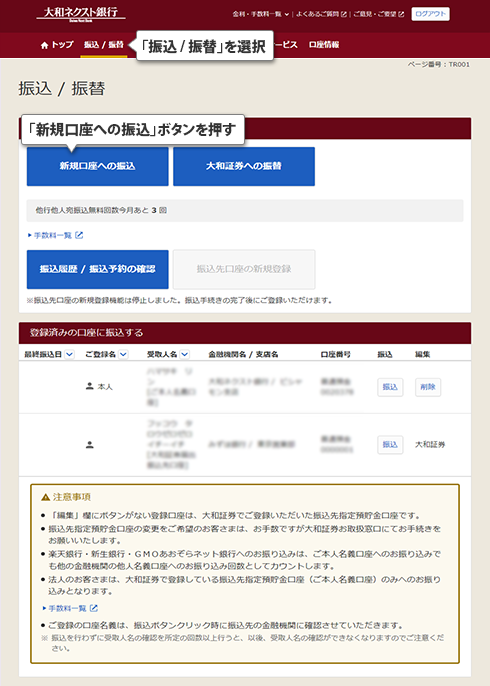Click the 新規口座への振込 button
This screenshot has height=686, width=490.
pyautogui.click(x=98, y=166)
